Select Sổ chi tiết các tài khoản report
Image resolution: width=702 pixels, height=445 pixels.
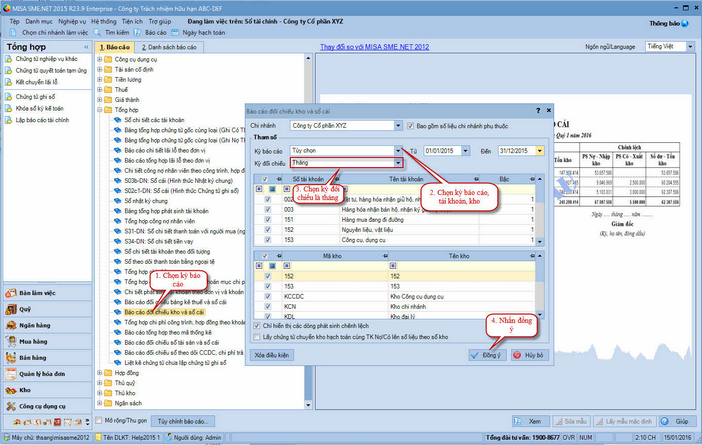(154, 120)
